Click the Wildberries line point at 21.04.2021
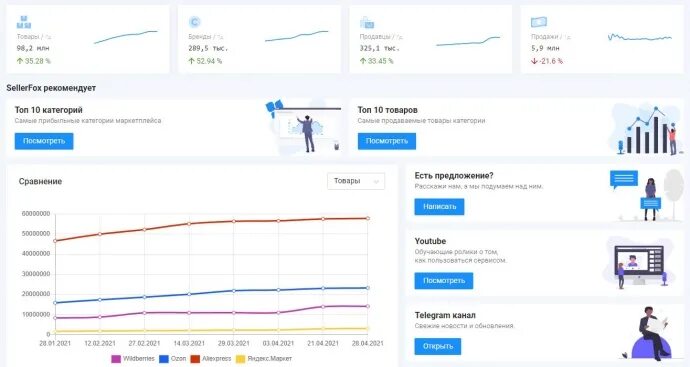690x367 pixels. [x=323, y=307]
